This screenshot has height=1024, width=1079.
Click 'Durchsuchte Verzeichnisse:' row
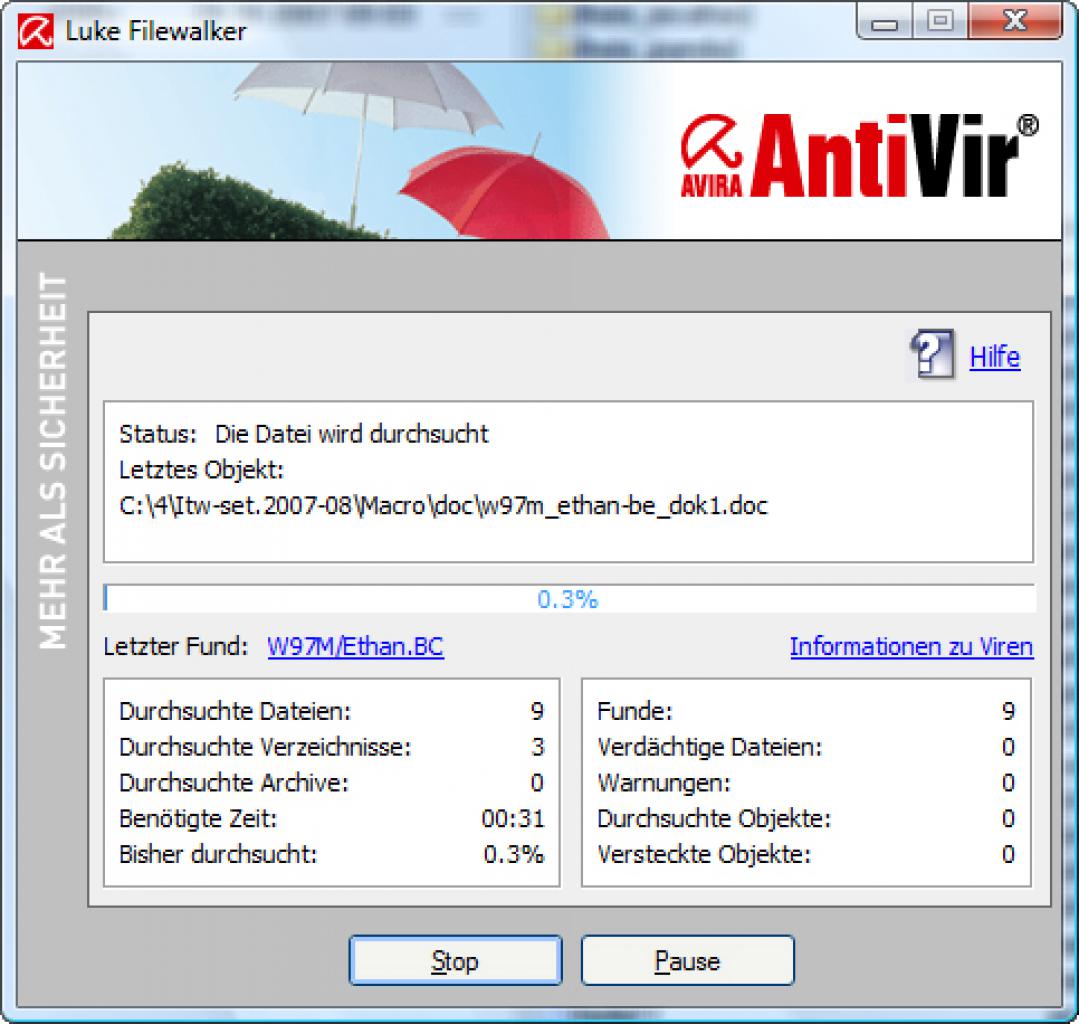(x=331, y=747)
